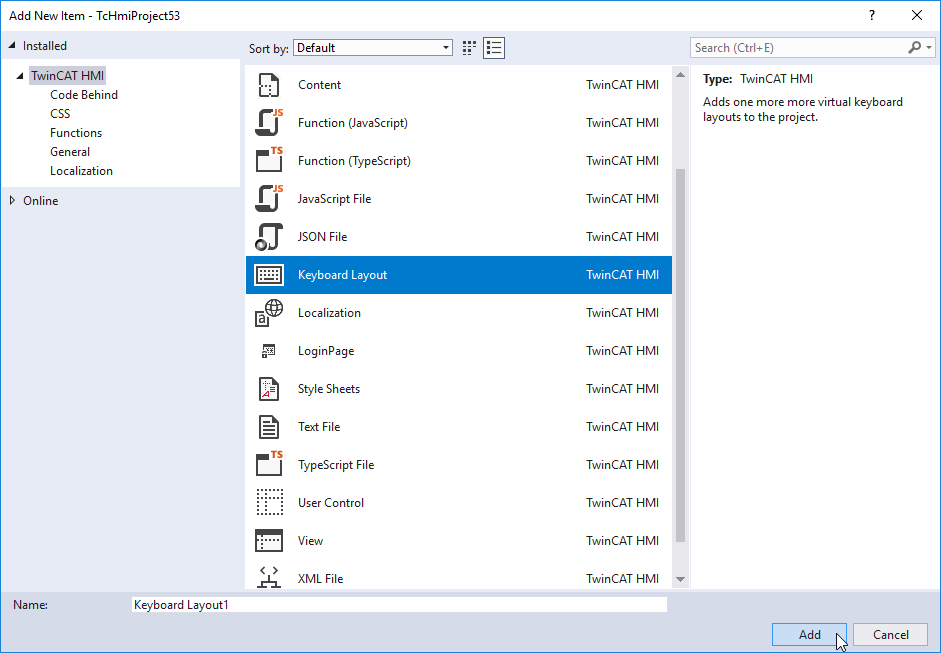
Task: Click the LoginPage template icon
Action: point(268,351)
